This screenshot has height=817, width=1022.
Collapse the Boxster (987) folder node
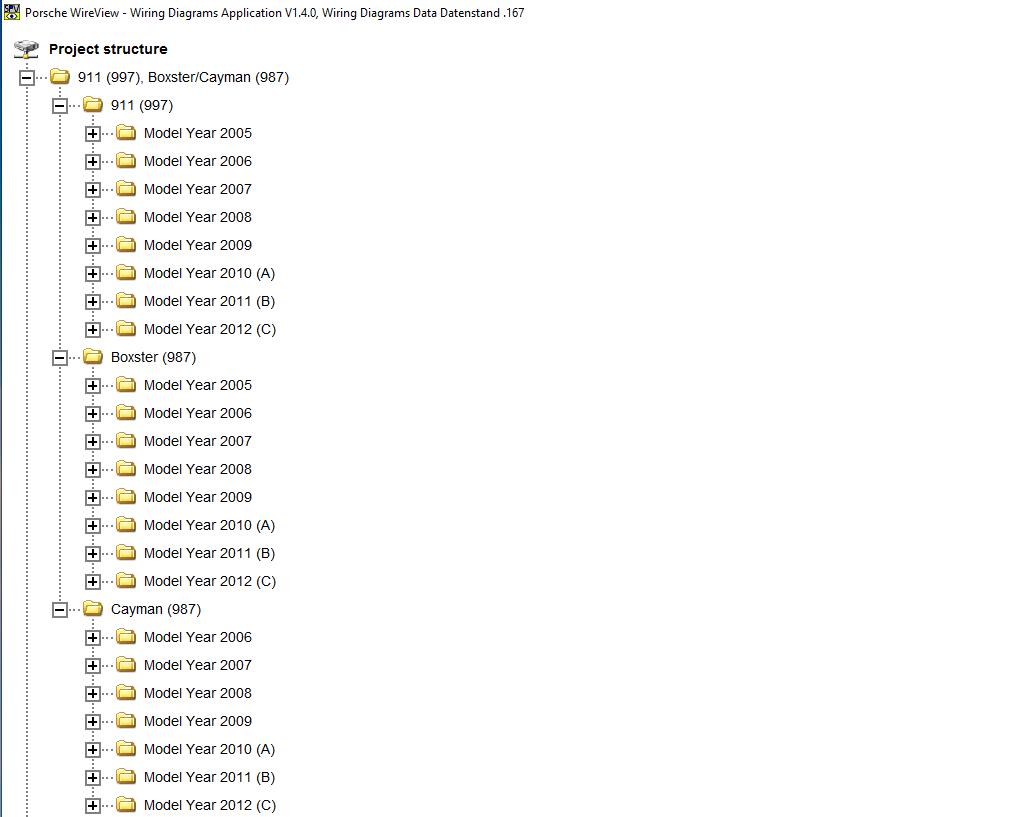[x=59, y=357]
